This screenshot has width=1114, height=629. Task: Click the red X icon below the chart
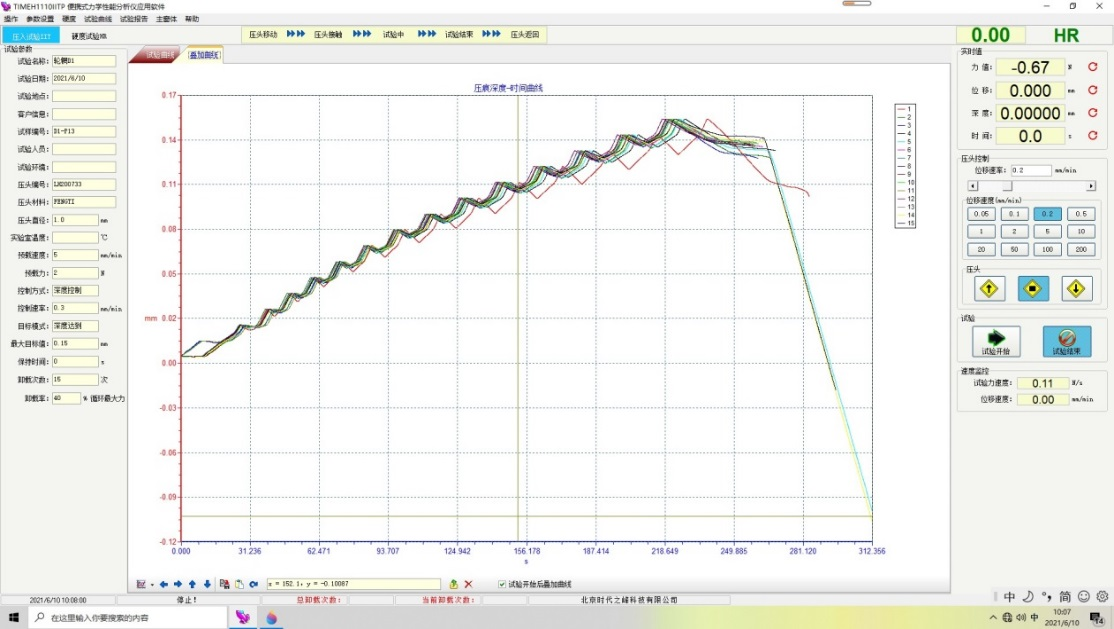coord(468,584)
